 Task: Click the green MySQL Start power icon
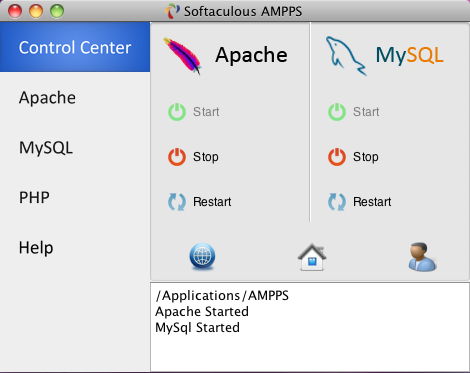click(x=337, y=112)
